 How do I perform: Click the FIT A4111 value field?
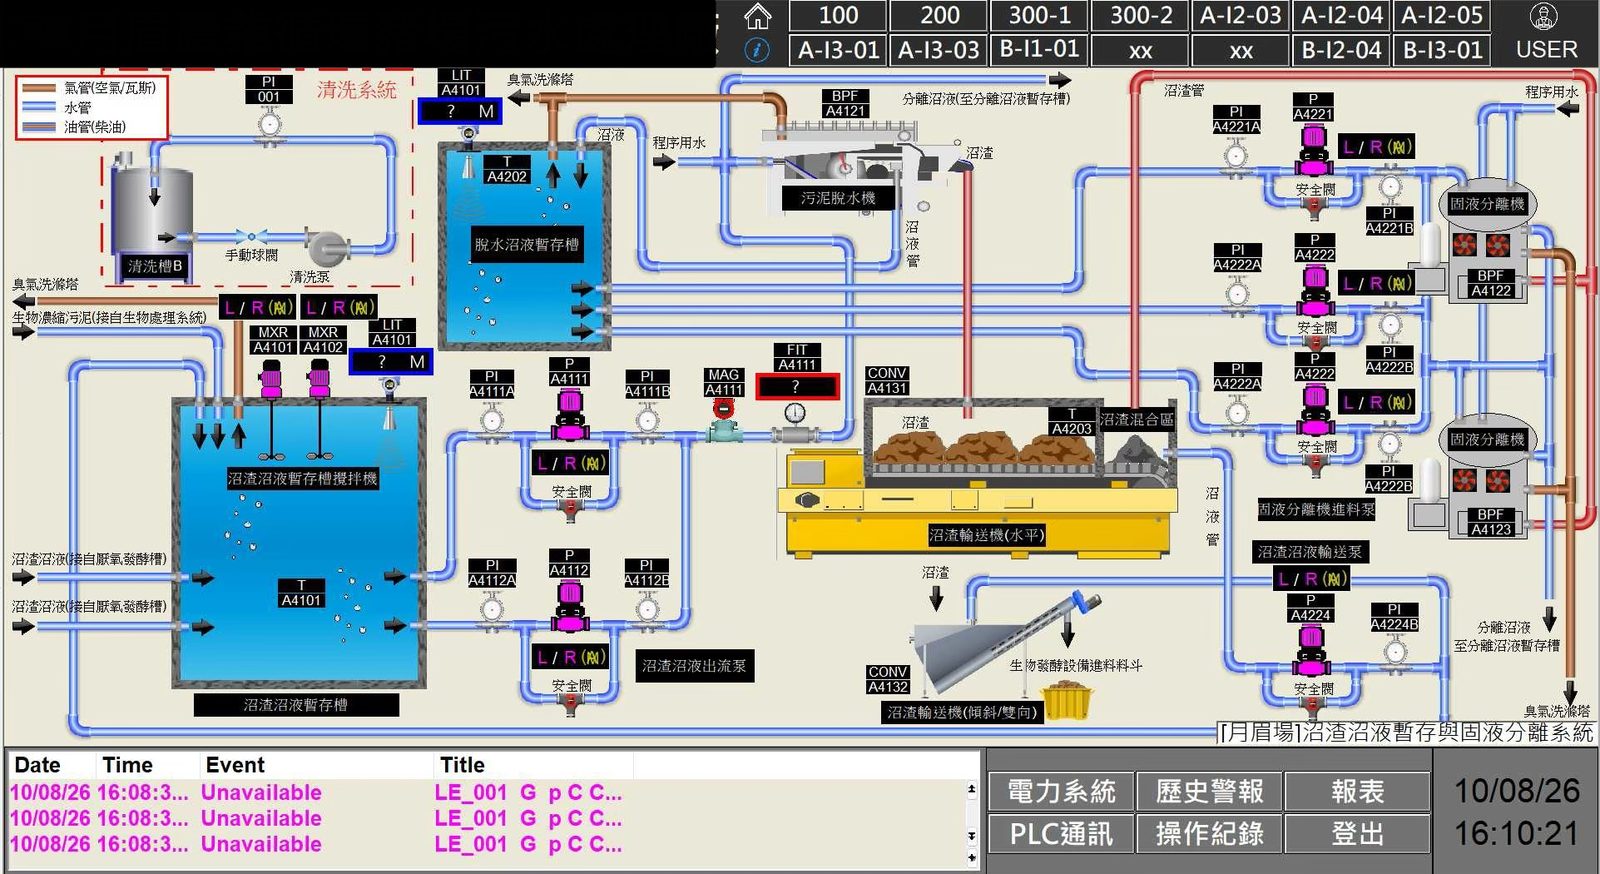(796, 386)
